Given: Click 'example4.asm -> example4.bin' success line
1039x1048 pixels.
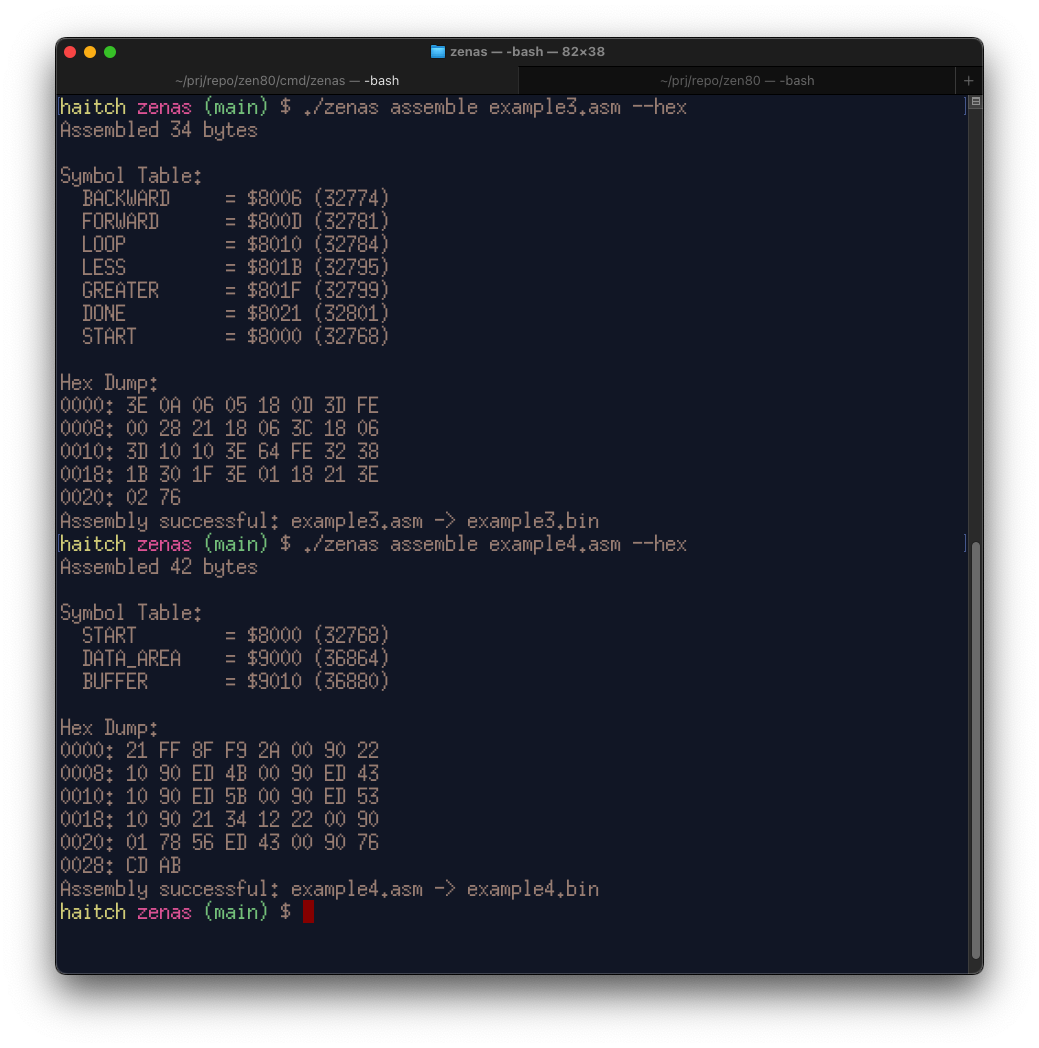Looking at the screenshot, I should 329,889.
